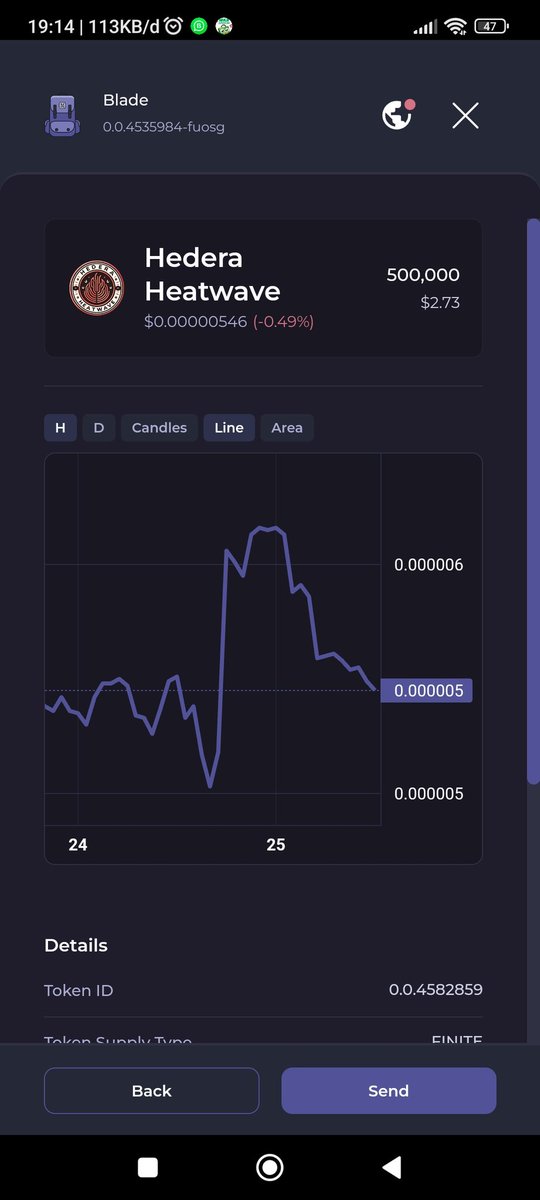Image resolution: width=540 pixels, height=1200 pixels.
Task: Tap the -0.49% price change
Action: click(x=283, y=322)
